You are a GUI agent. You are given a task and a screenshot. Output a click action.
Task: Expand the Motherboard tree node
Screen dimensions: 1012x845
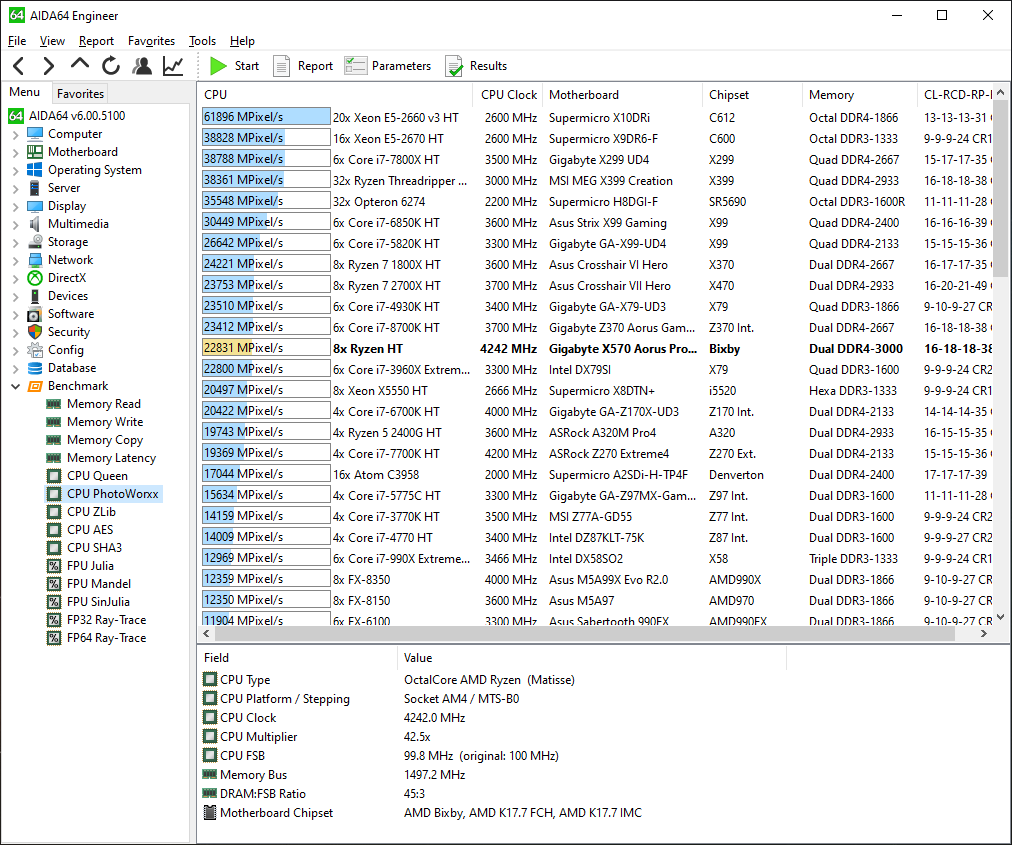coord(15,152)
